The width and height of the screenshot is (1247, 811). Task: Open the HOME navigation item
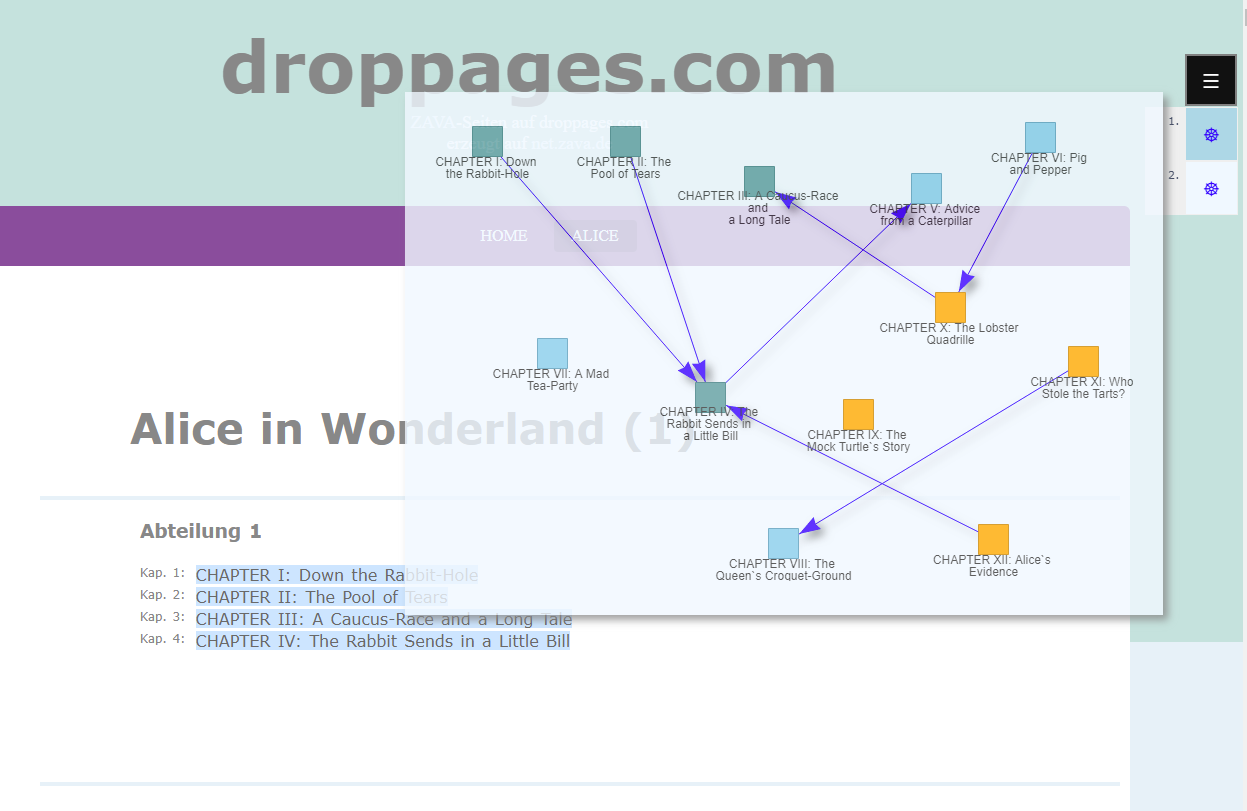click(x=503, y=236)
